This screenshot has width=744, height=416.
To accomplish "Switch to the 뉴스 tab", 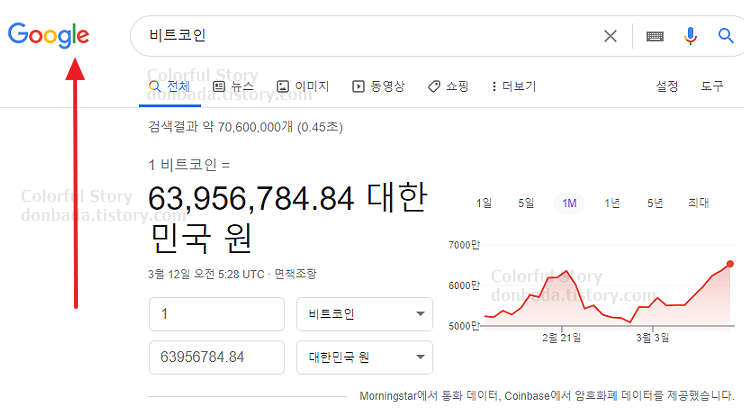I will point(233,86).
